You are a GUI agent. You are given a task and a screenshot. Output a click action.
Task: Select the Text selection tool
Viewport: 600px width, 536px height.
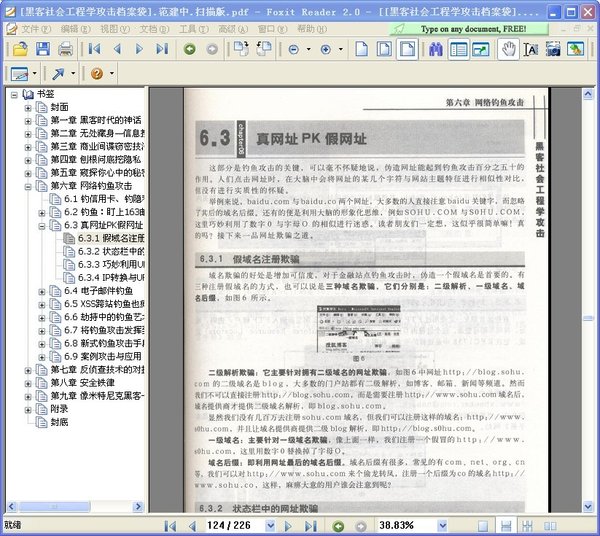click(531, 49)
